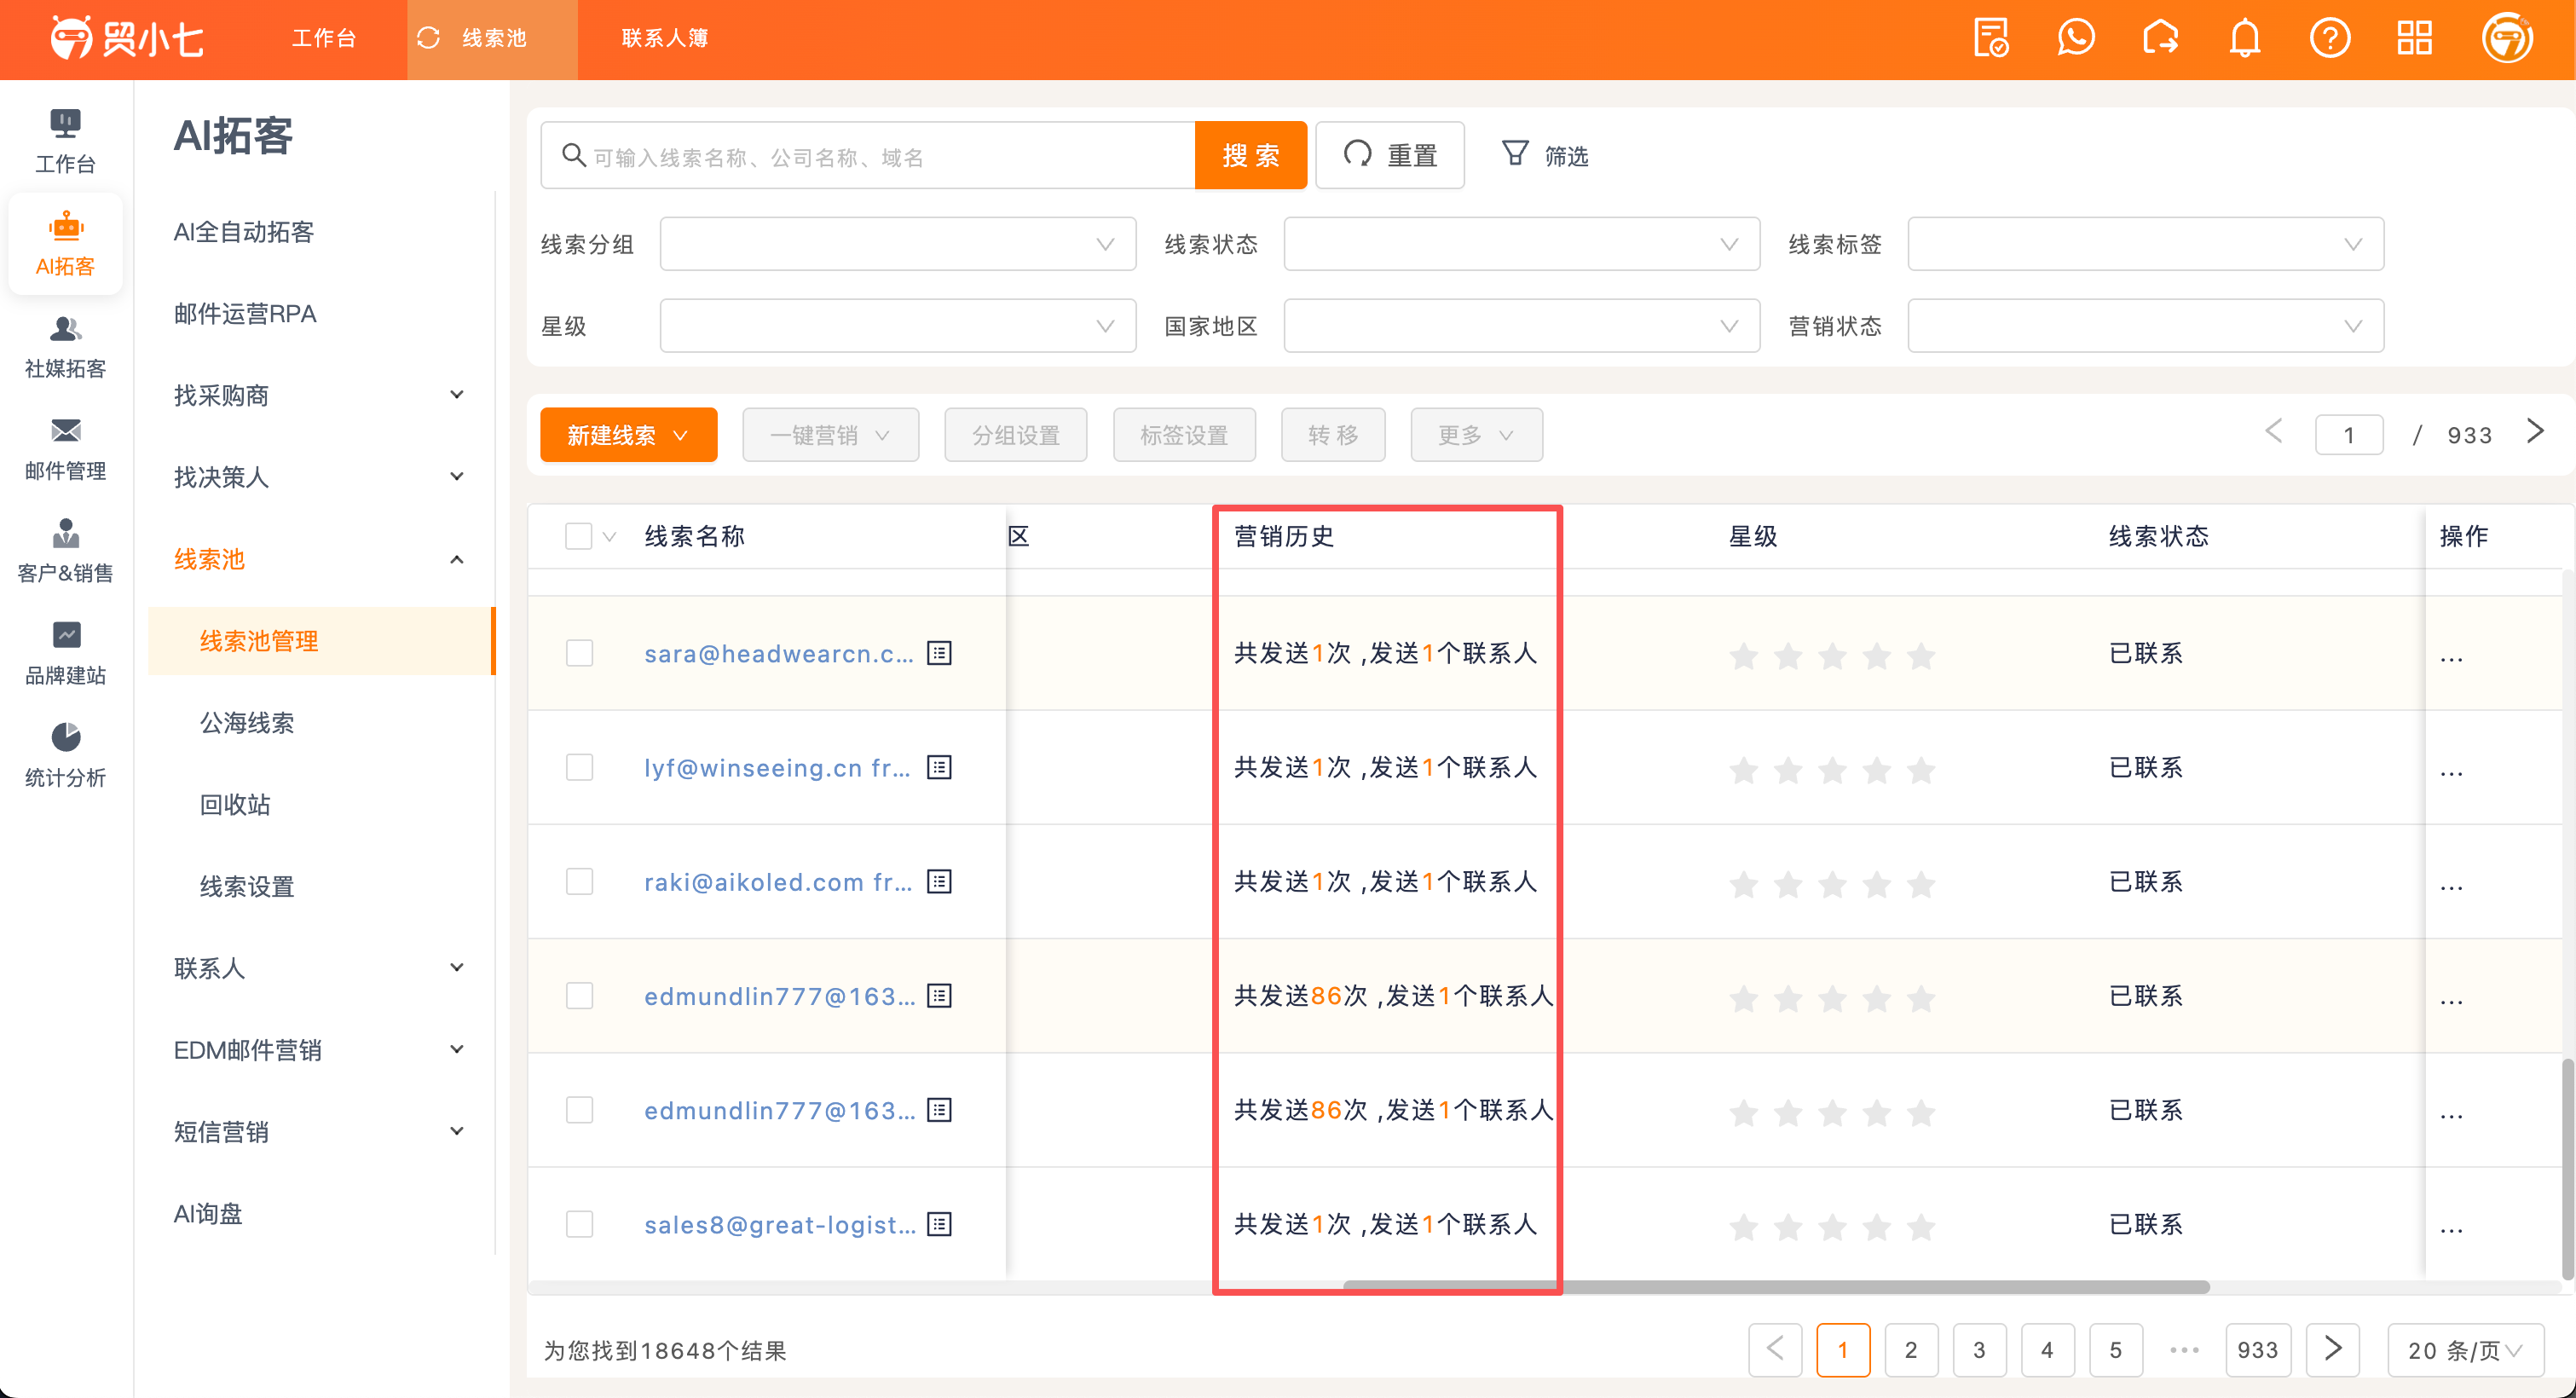Open detail icon beside raki@aikoled.com lead

pos(939,881)
